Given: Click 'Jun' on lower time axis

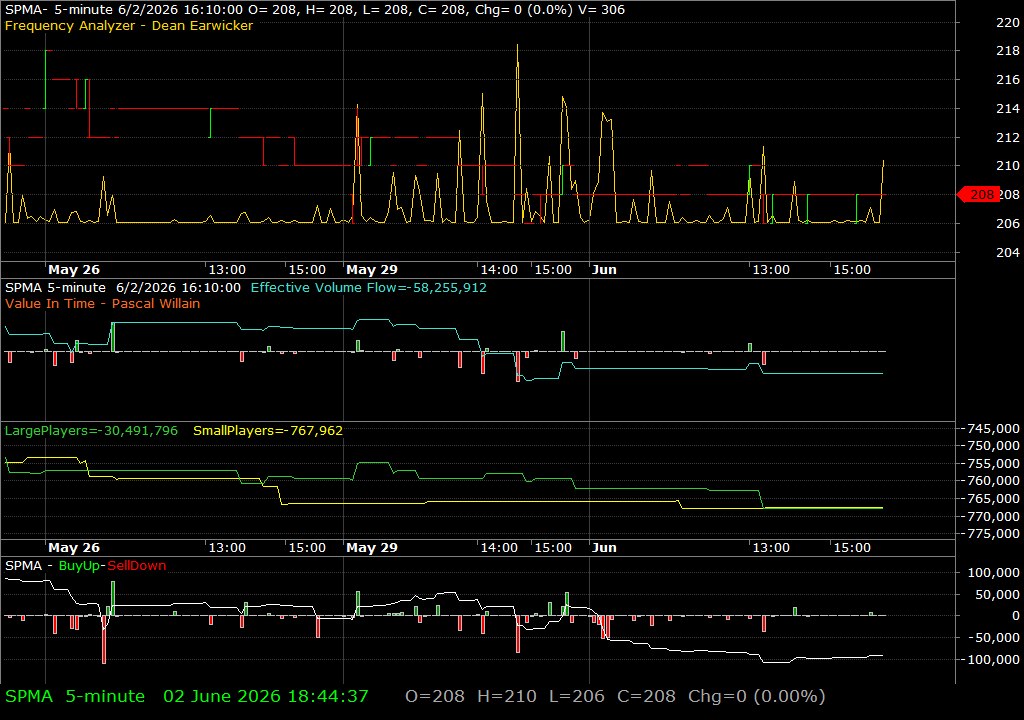Looking at the screenshot, I should [604, 548].
